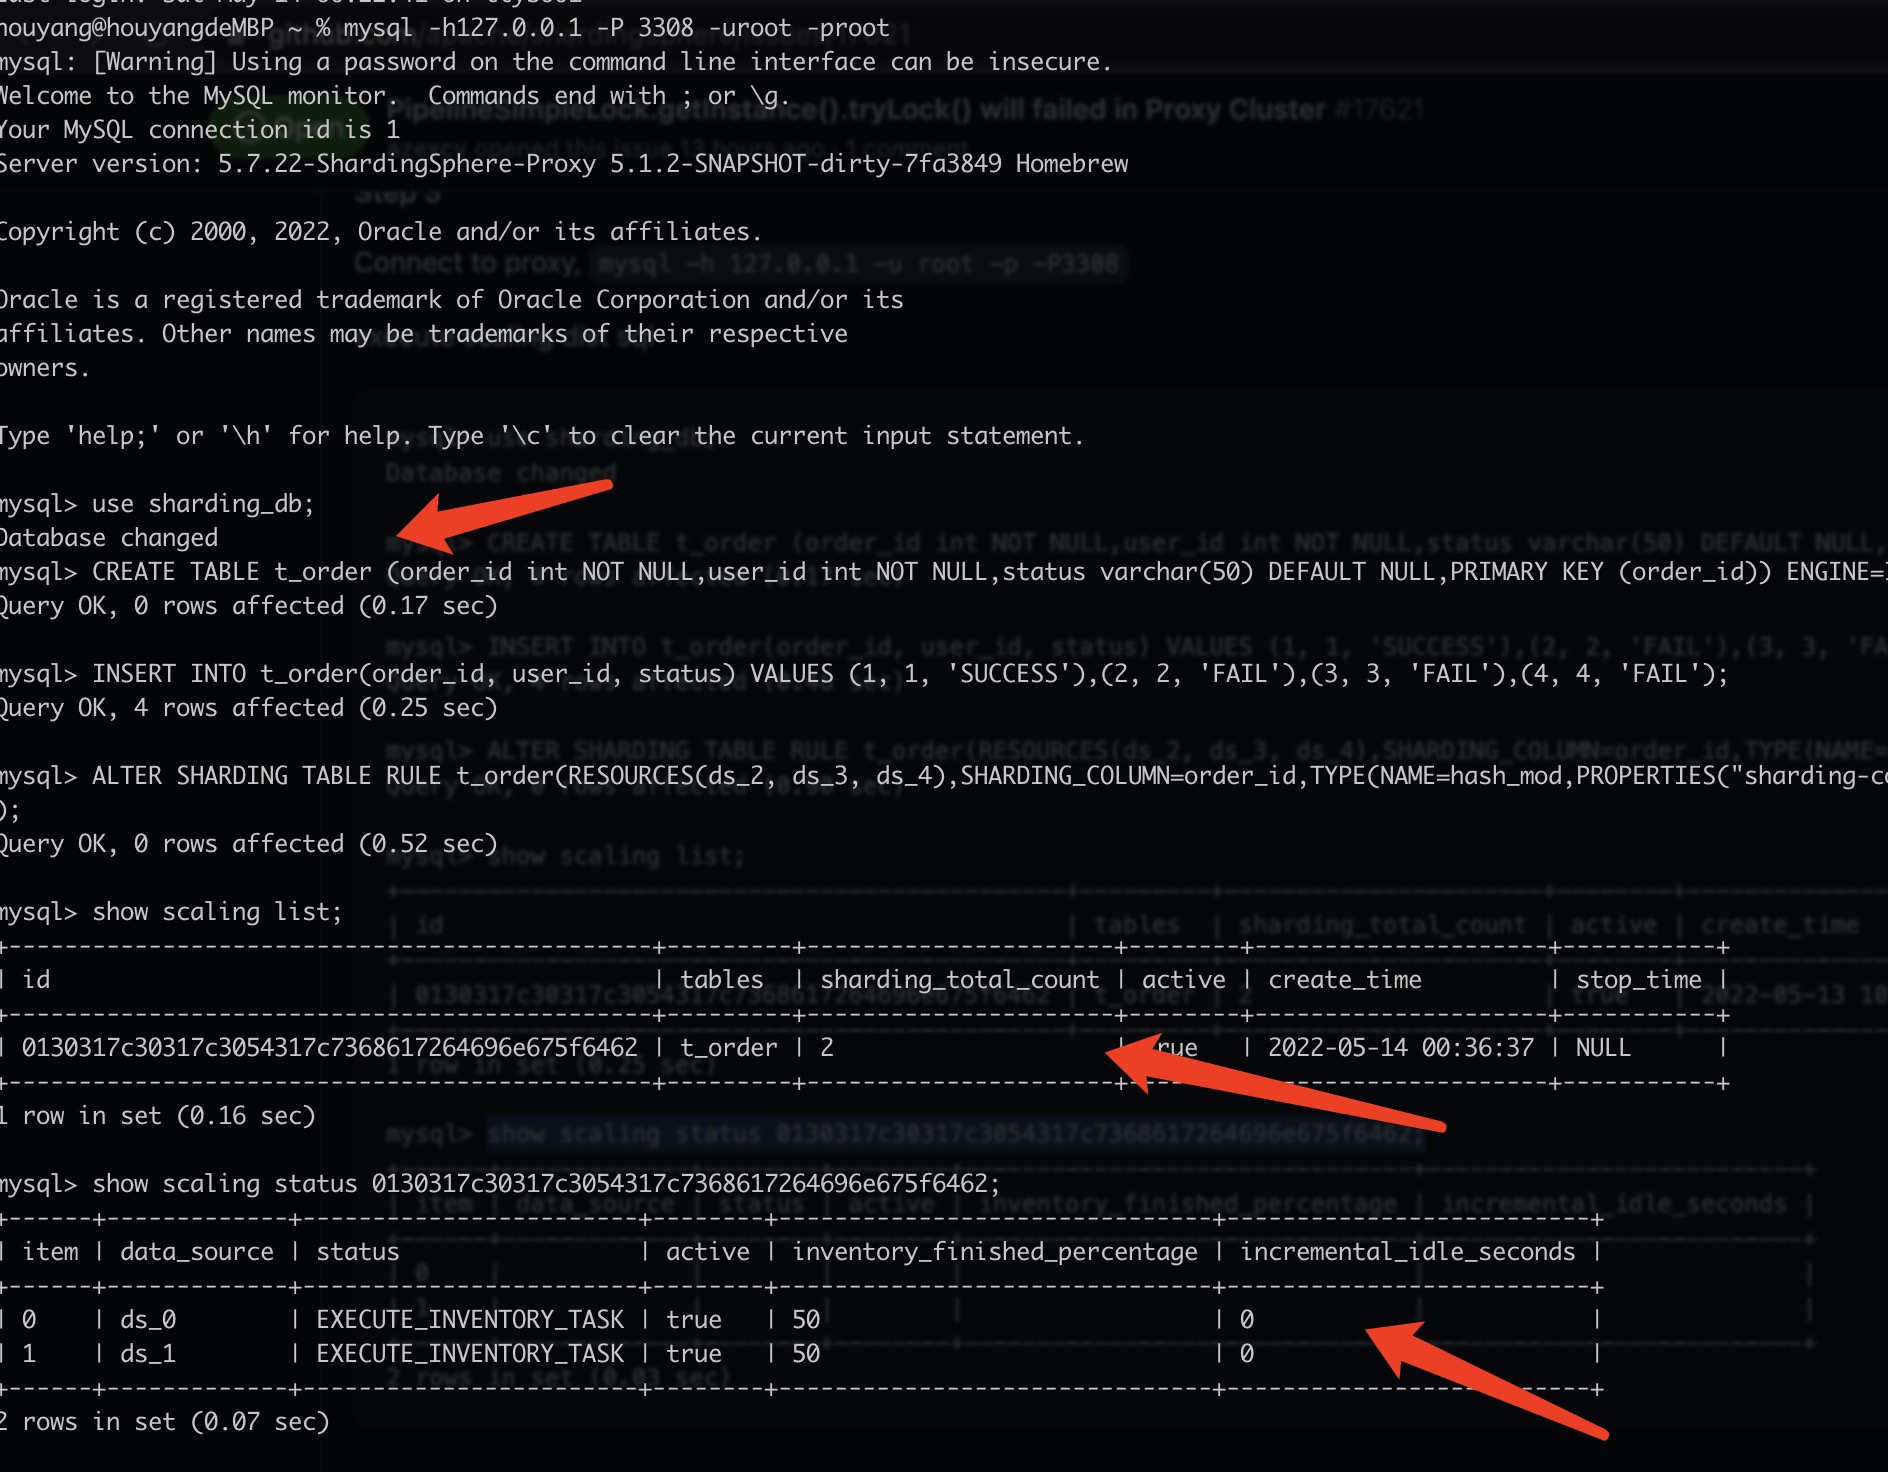The height and width of the screenshot is (1472, 1888).
Task: Select the 'show scaling list;' command
Action: pyautogui.click(x=215, y=911)
